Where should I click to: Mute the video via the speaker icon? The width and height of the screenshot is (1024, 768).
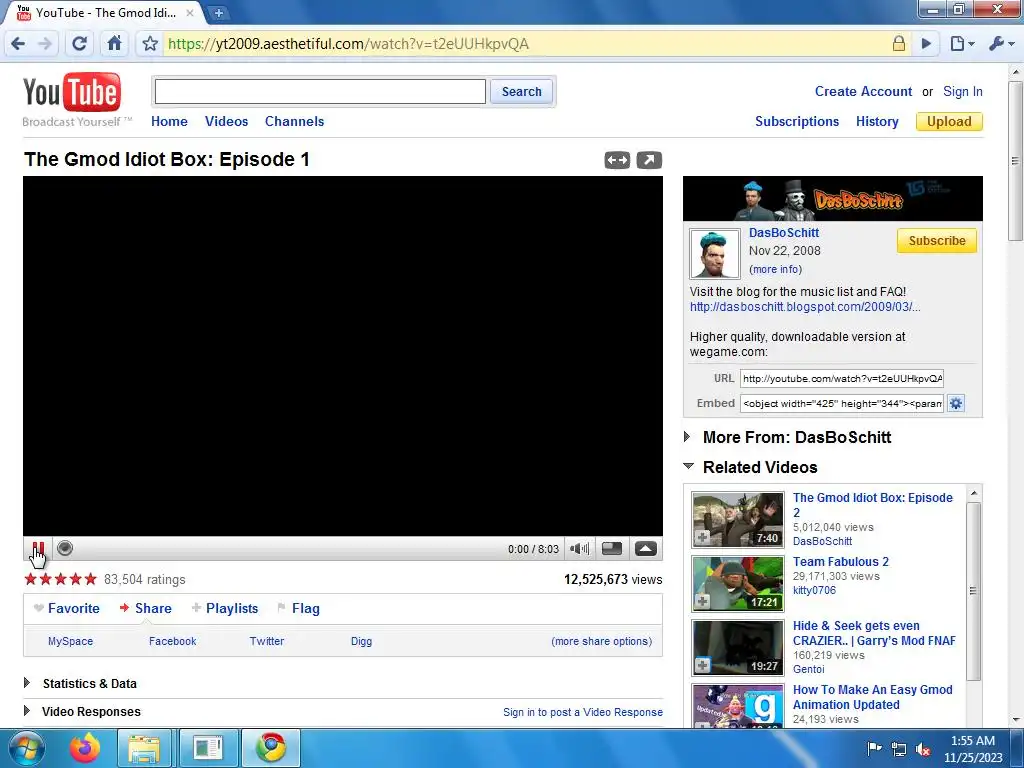pos(579,549)
